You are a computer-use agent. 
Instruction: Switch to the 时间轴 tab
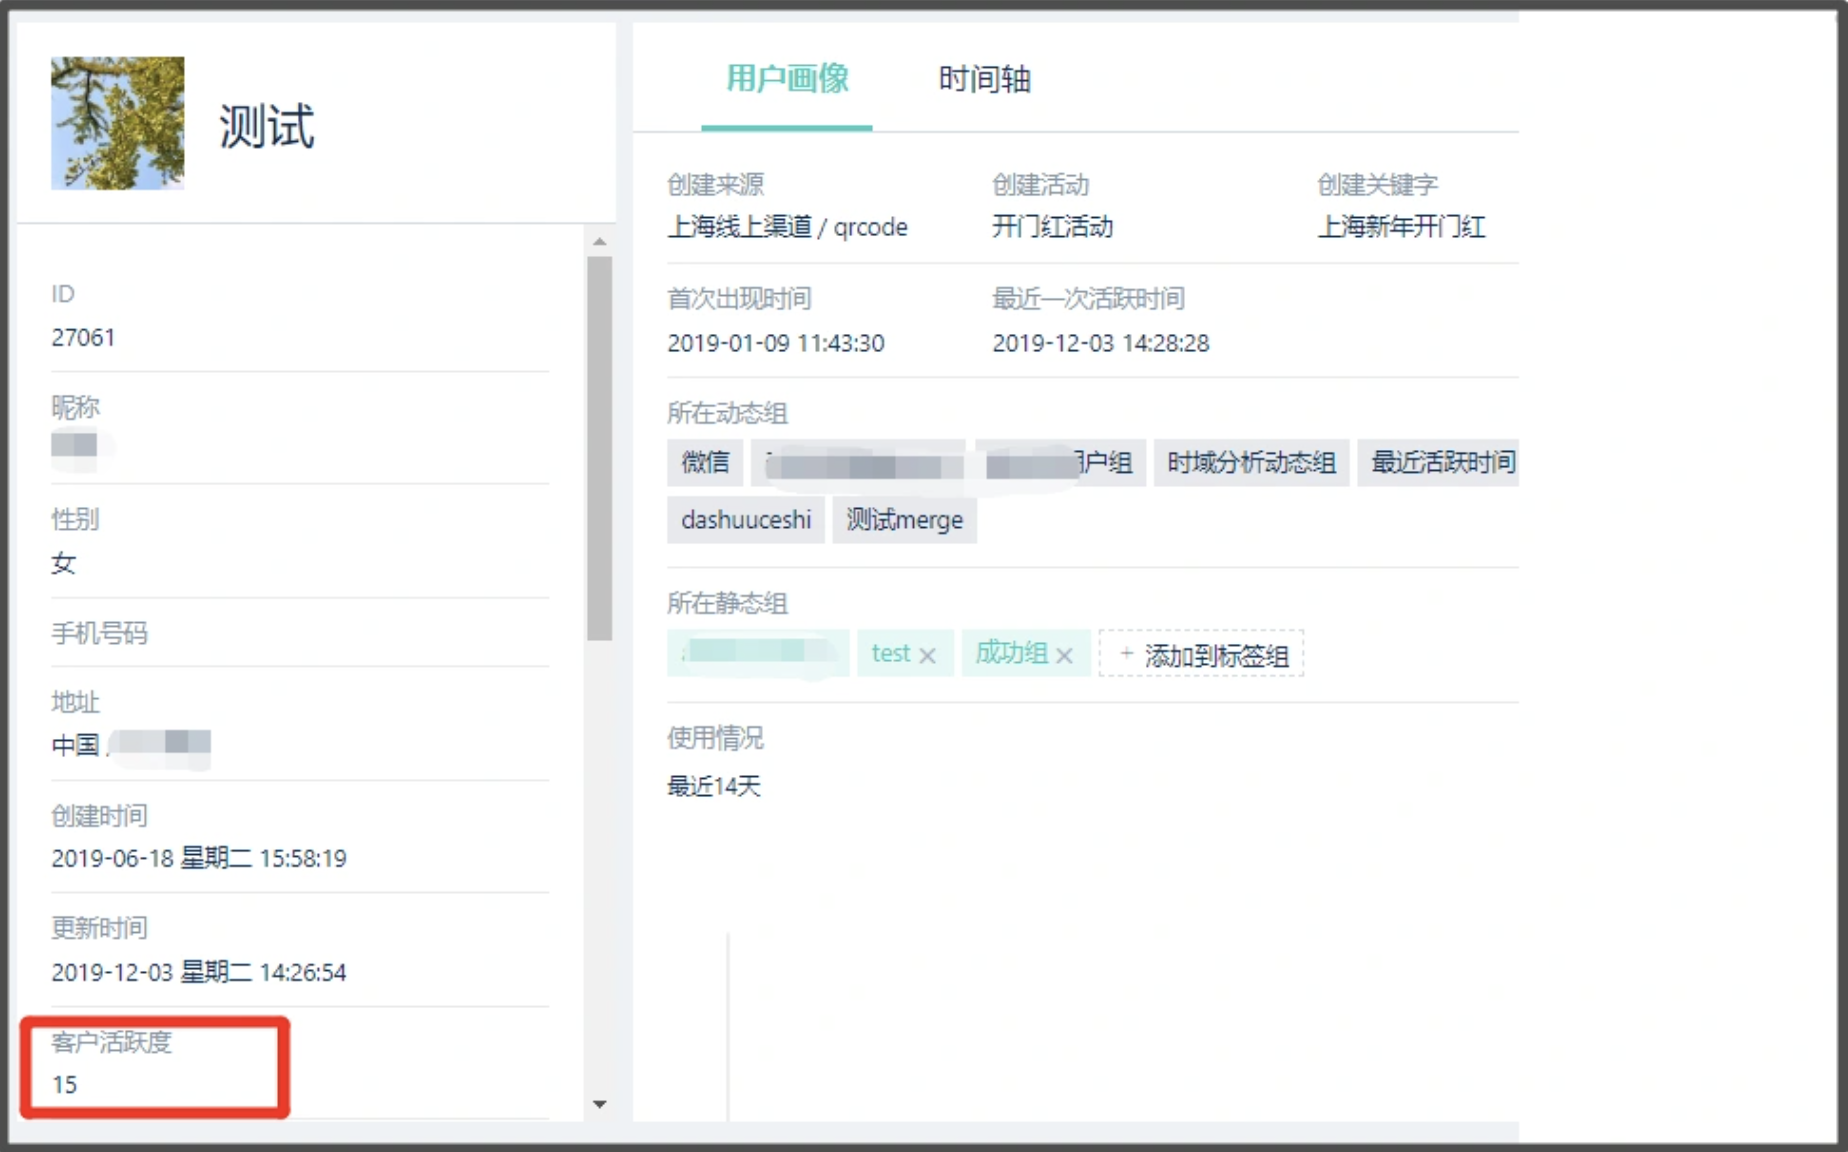click(x=984, y=79)
